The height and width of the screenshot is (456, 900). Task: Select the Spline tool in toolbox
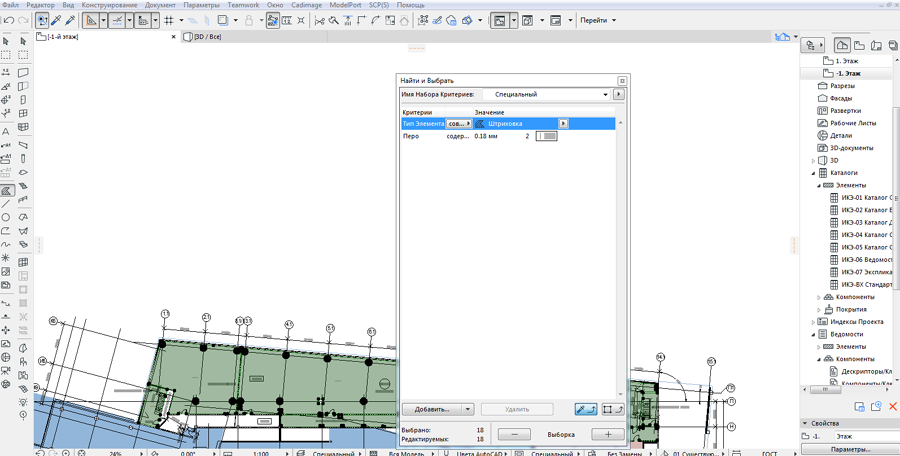point(6,244)
